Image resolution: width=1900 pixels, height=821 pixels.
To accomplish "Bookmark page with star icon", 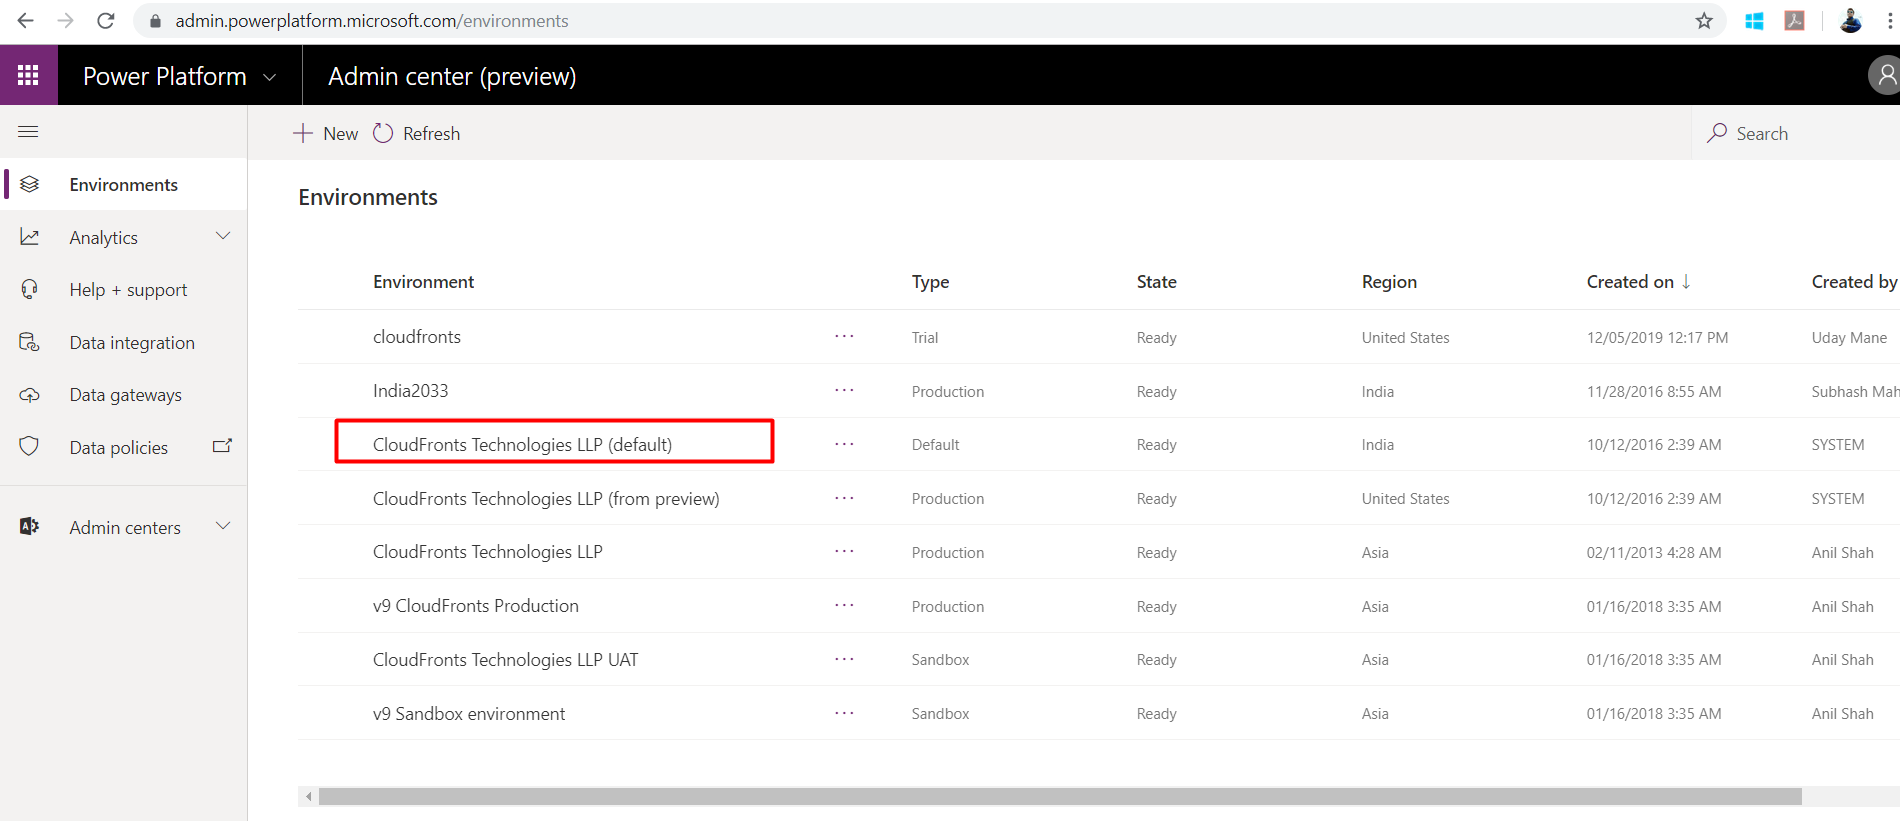I will pos(1704,21).
